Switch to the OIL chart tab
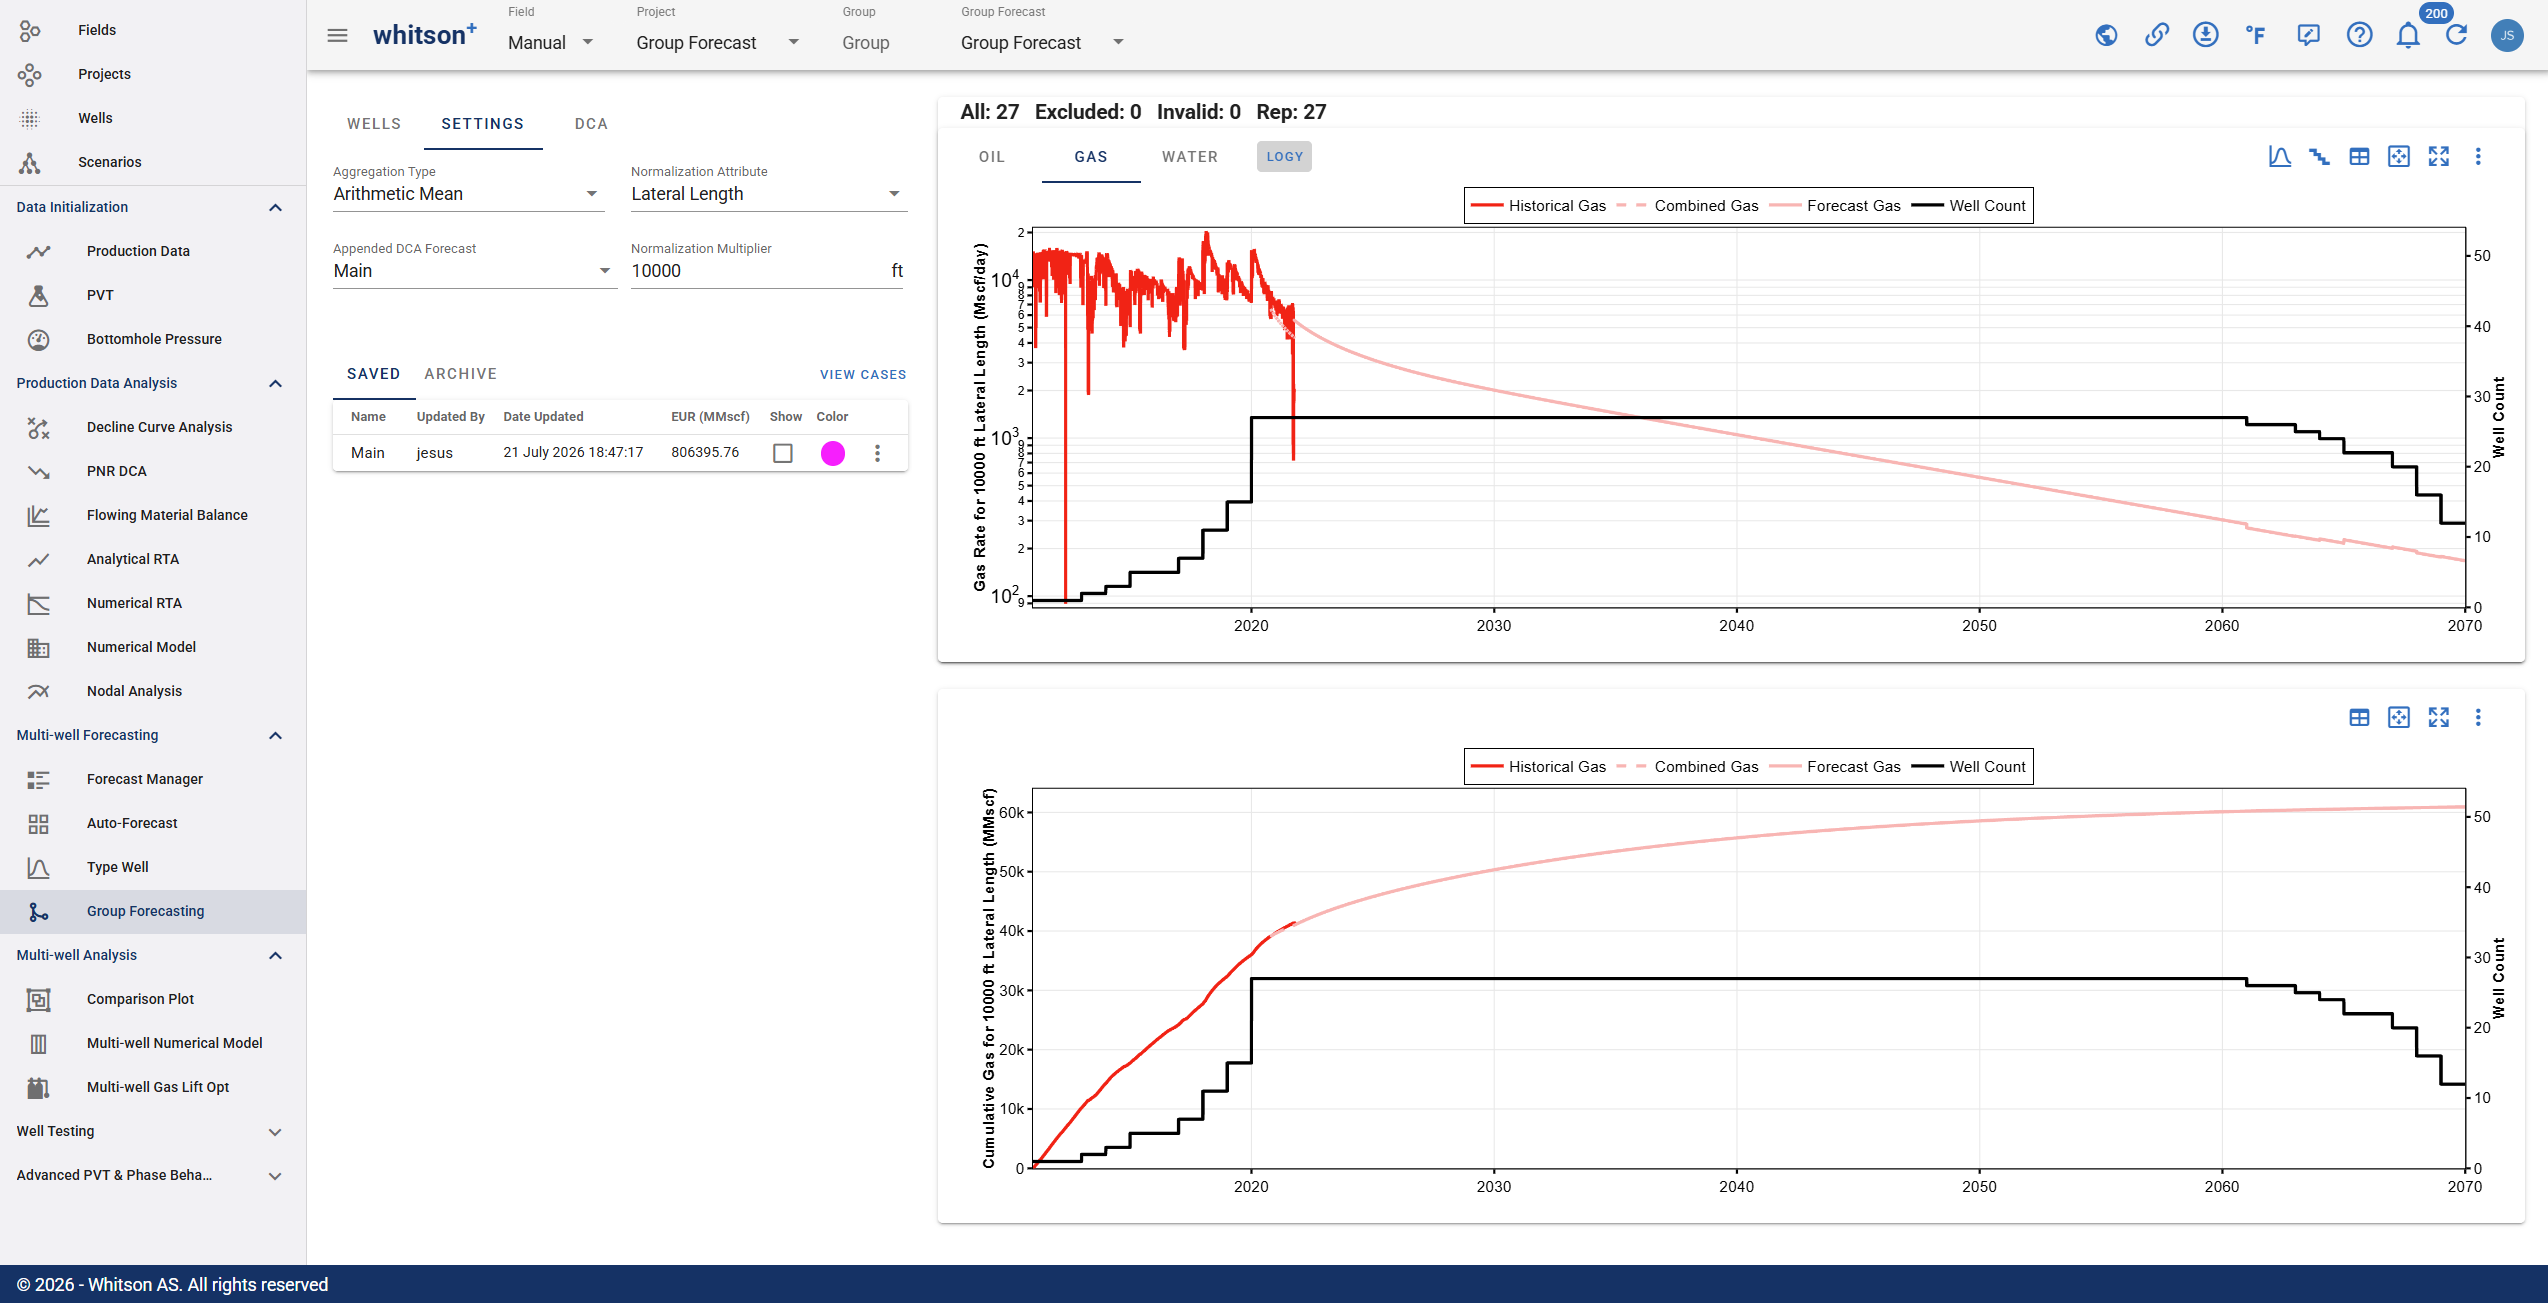The height and width of the screenshot is (1303, 2548). pyautogui.click(x=991, y=157)
